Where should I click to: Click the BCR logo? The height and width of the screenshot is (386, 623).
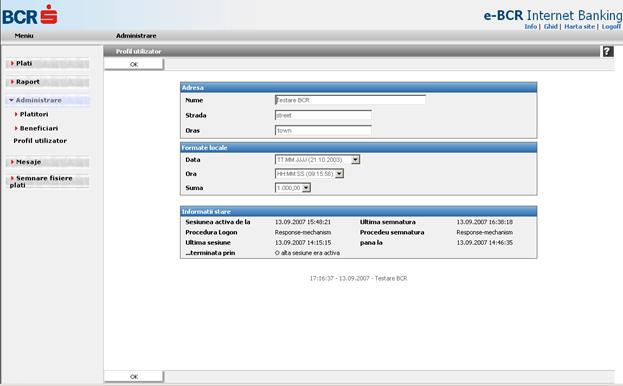(30, 15)
